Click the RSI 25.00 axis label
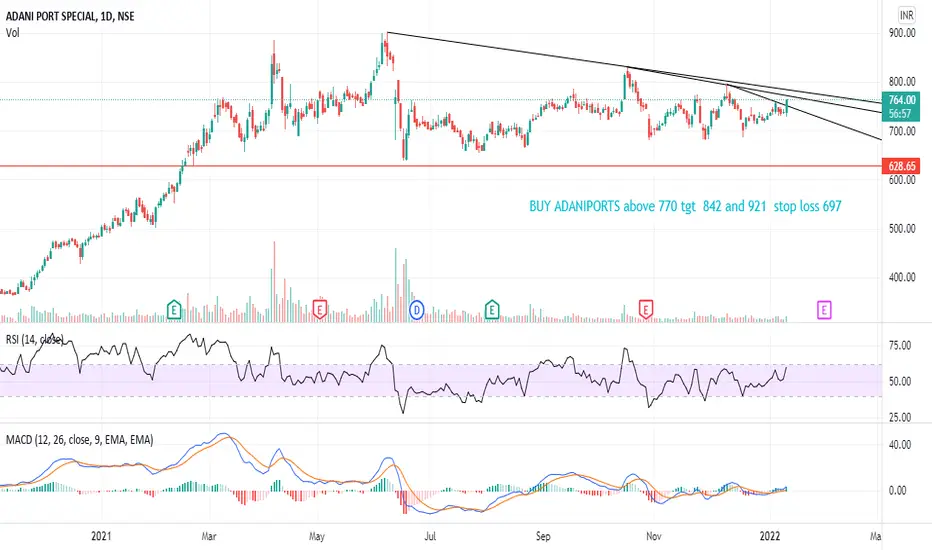Viewport: 932px width, 550px height. [900, 417]
